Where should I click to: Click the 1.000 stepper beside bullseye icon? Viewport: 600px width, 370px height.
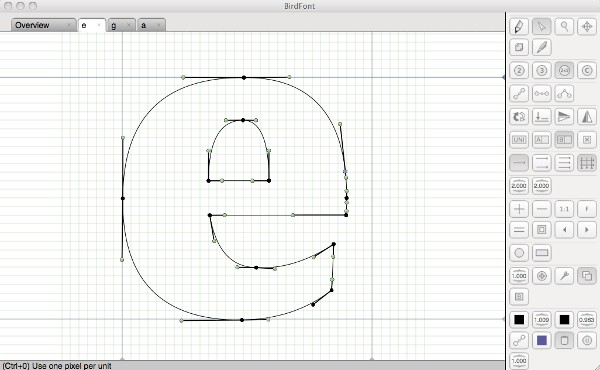pos(519,275)
